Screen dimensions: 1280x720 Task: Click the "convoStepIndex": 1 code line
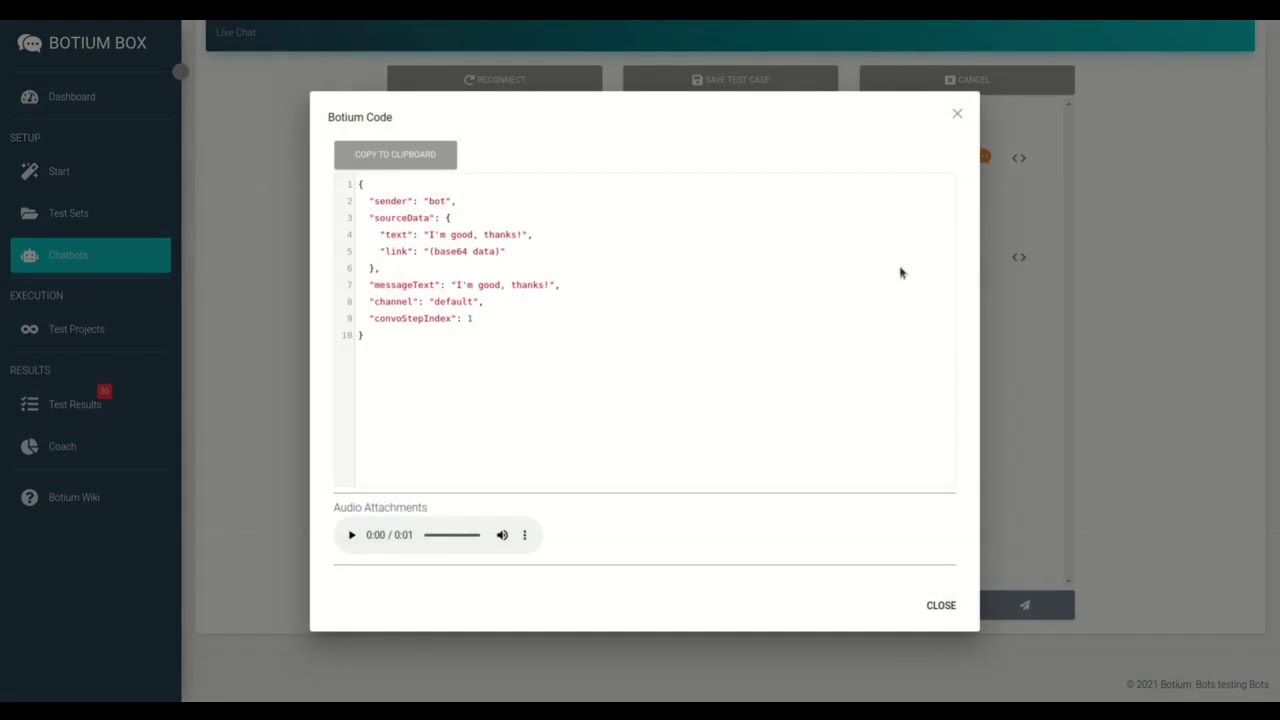pyautogui.click(x=420, y=318)
